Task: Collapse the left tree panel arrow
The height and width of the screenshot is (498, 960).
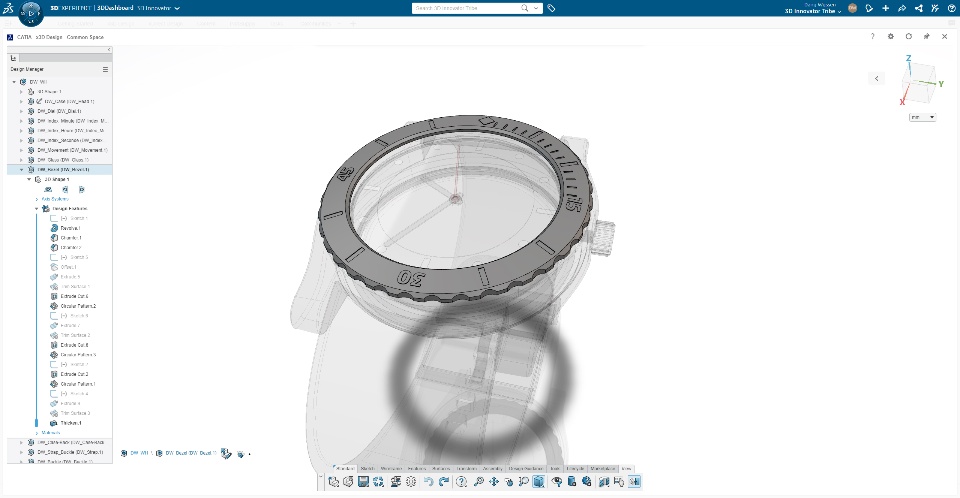Action: click(109, 50)
